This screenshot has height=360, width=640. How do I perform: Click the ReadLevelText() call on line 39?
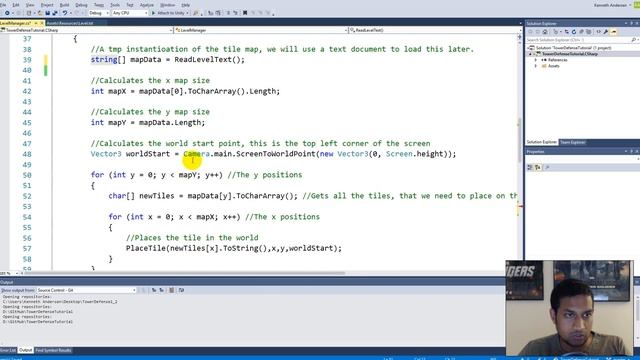(209, 60)
